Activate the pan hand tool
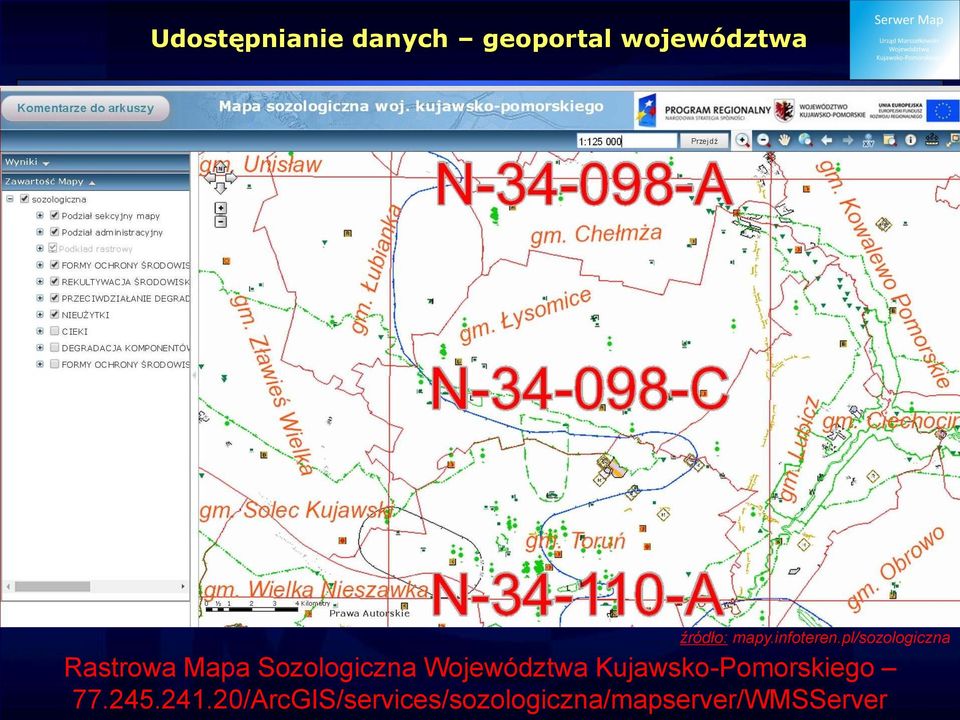 pos(784,140)
